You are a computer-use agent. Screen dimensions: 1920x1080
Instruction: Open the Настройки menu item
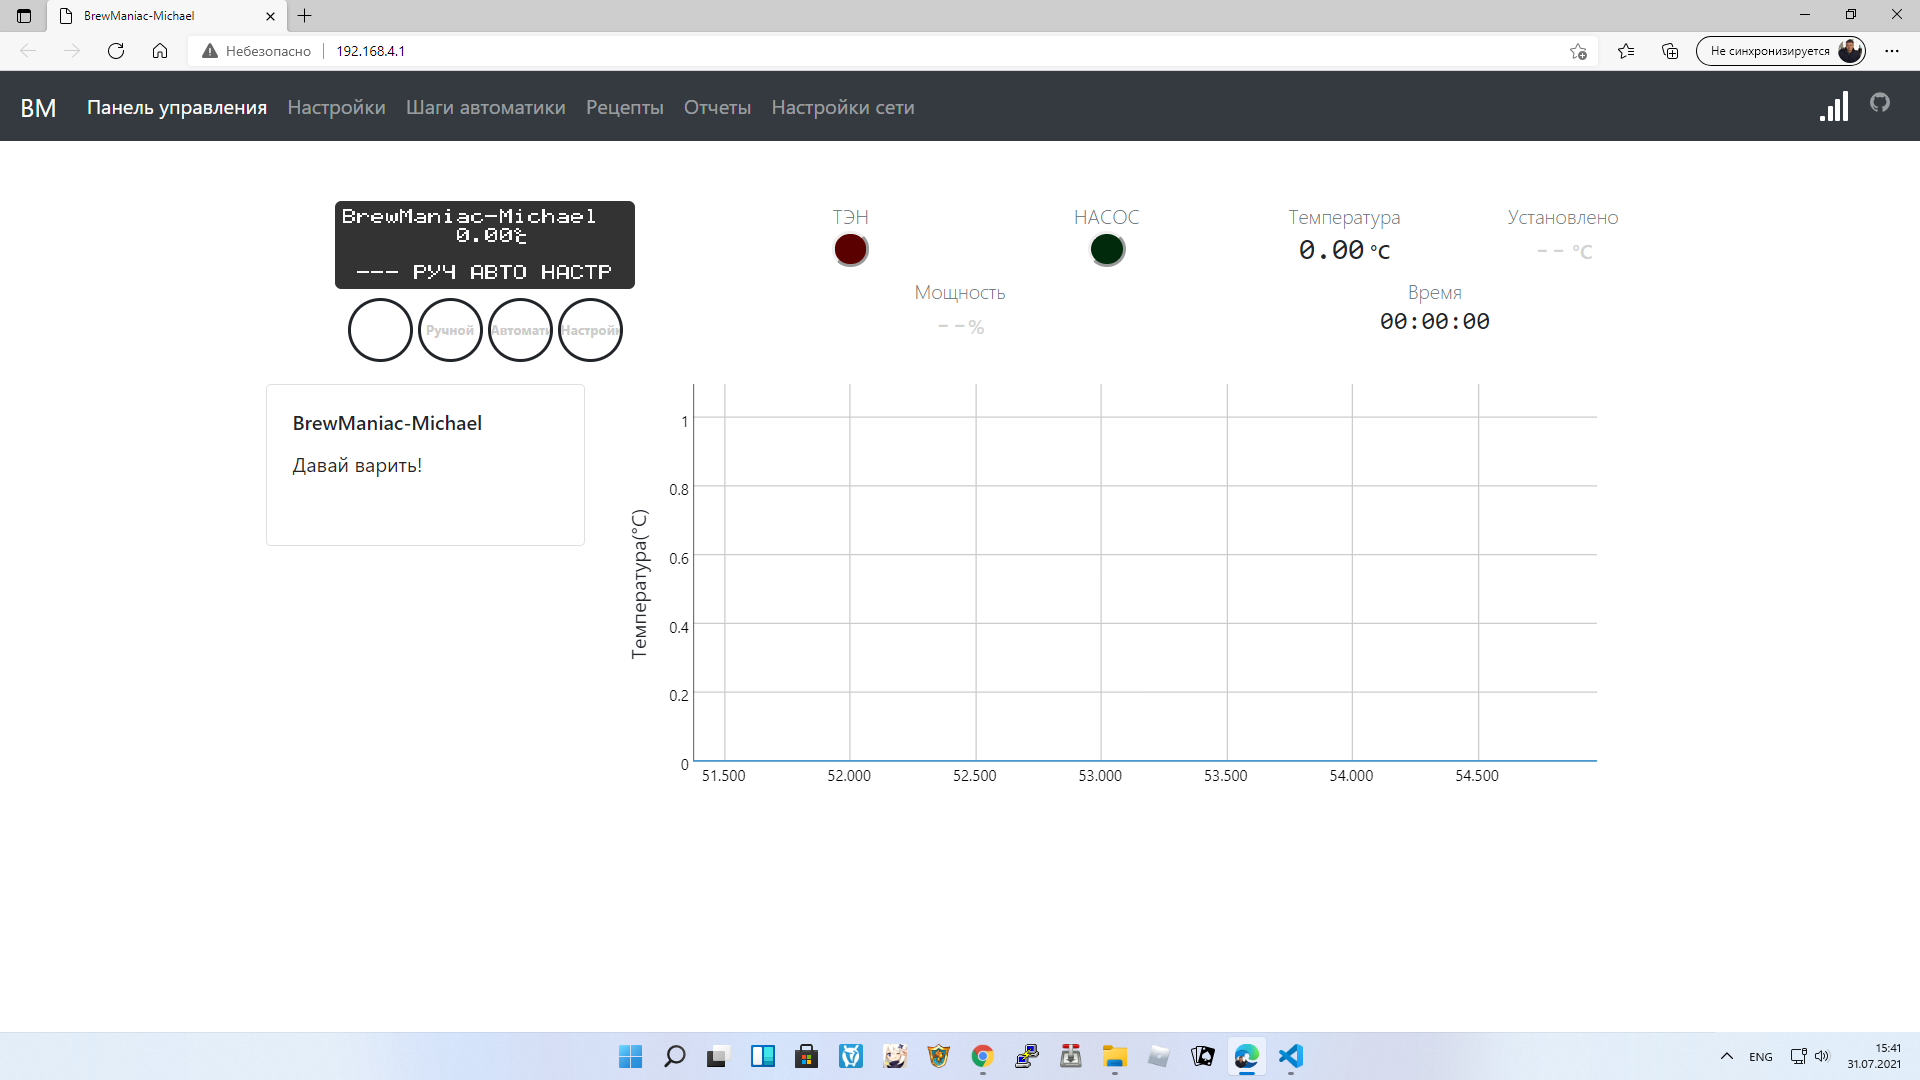click(336, 107)
